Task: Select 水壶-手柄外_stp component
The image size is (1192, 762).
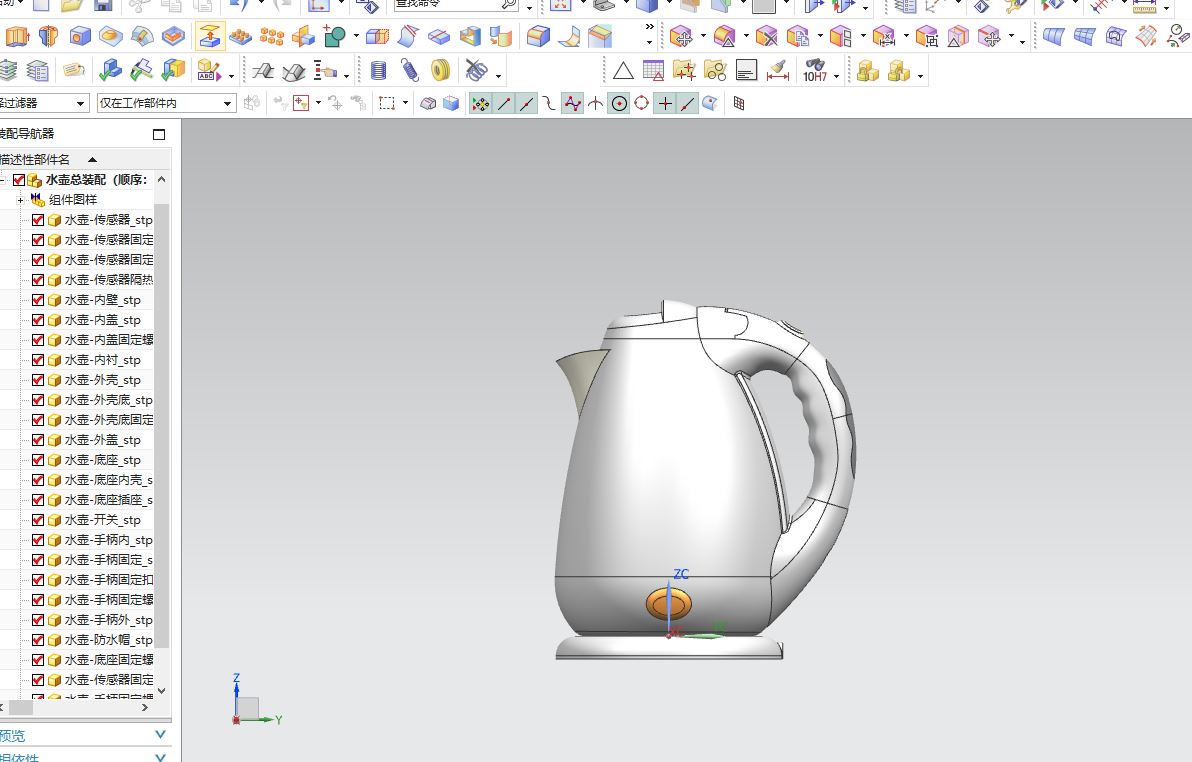Action: point(109,620)
